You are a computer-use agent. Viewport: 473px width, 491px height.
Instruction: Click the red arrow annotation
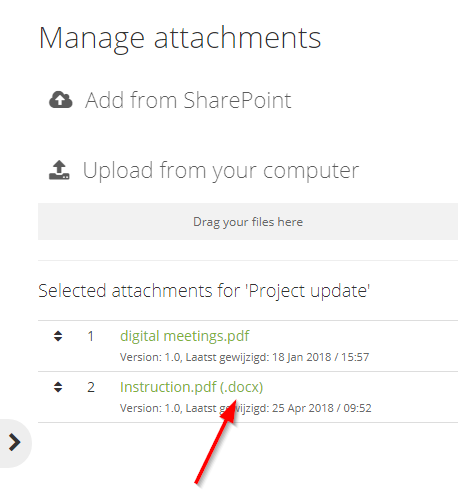(x=216, y=442)
